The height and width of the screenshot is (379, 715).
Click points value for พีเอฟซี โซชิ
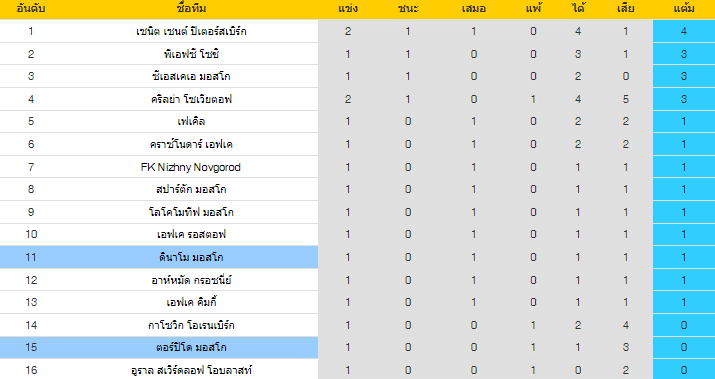pos(684,54)
